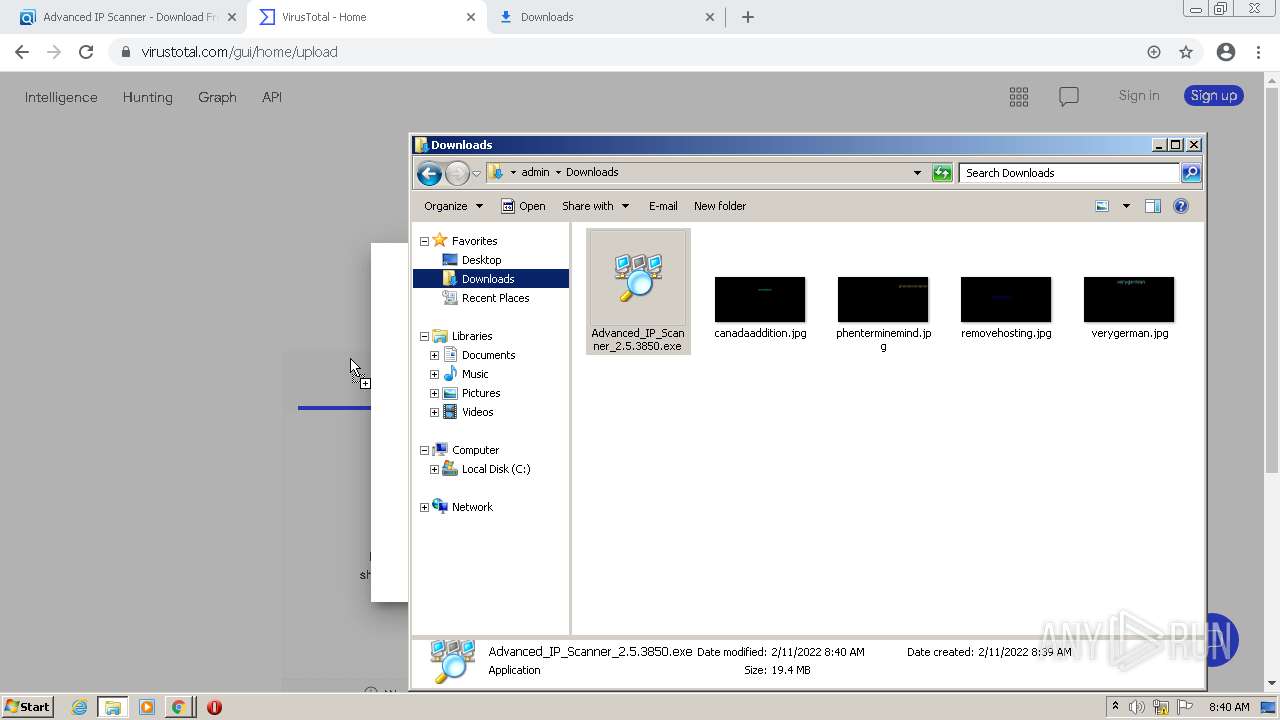Open File Explorer taskbar icon
This screenshot has height=720, width=1280.
(x=113, y=707)
